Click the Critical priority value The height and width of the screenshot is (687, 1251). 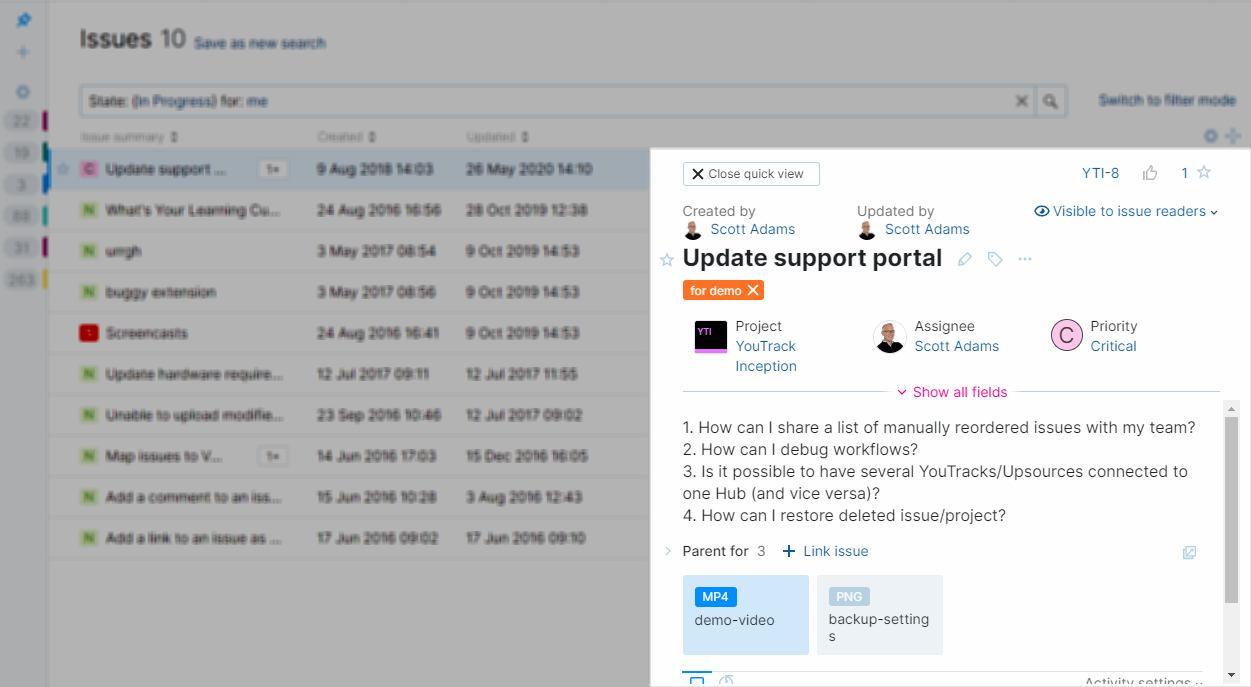[1114, 346]
